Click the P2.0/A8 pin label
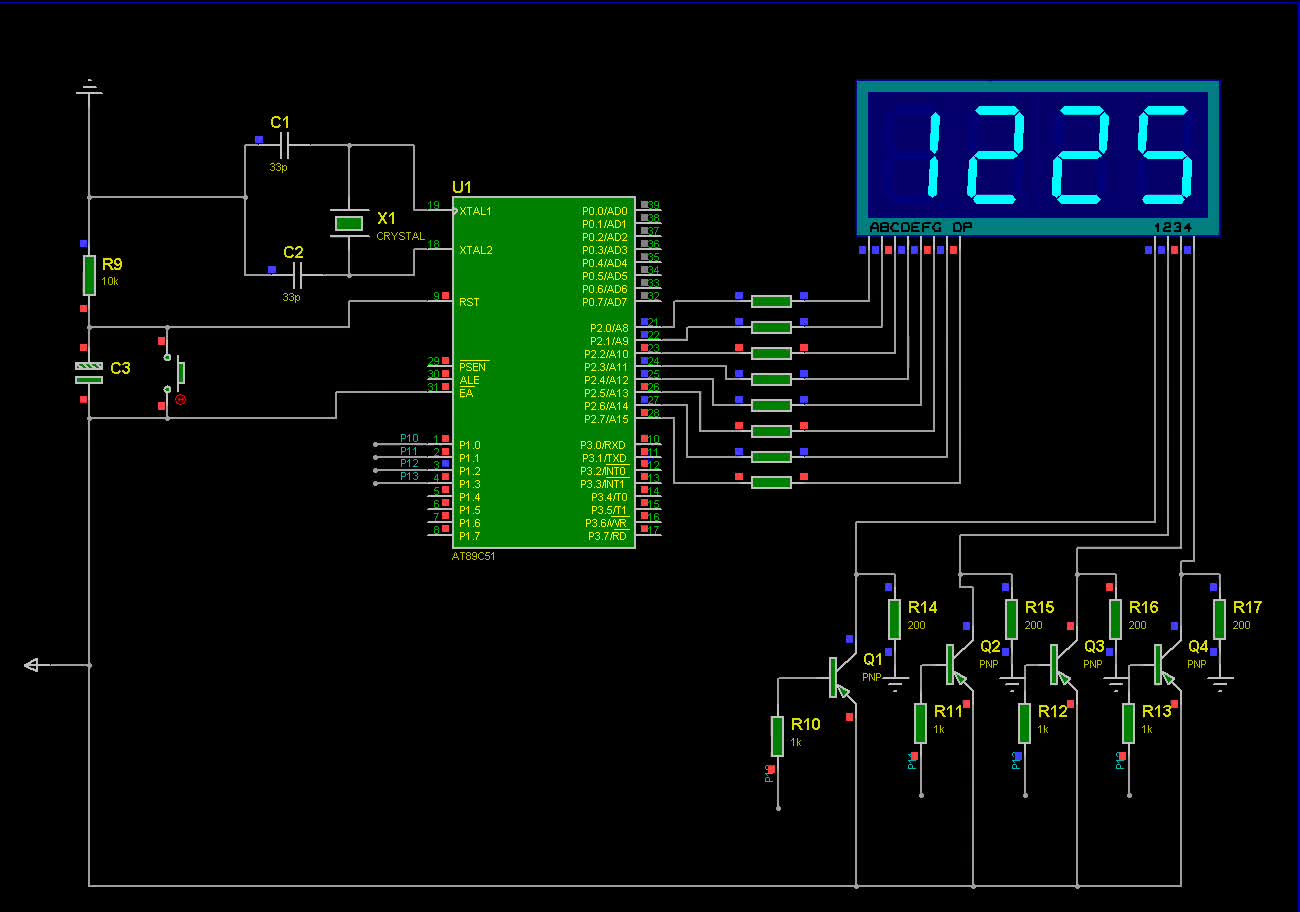Viewport: 1300px width, 912px height. click(x=607, y=328)
